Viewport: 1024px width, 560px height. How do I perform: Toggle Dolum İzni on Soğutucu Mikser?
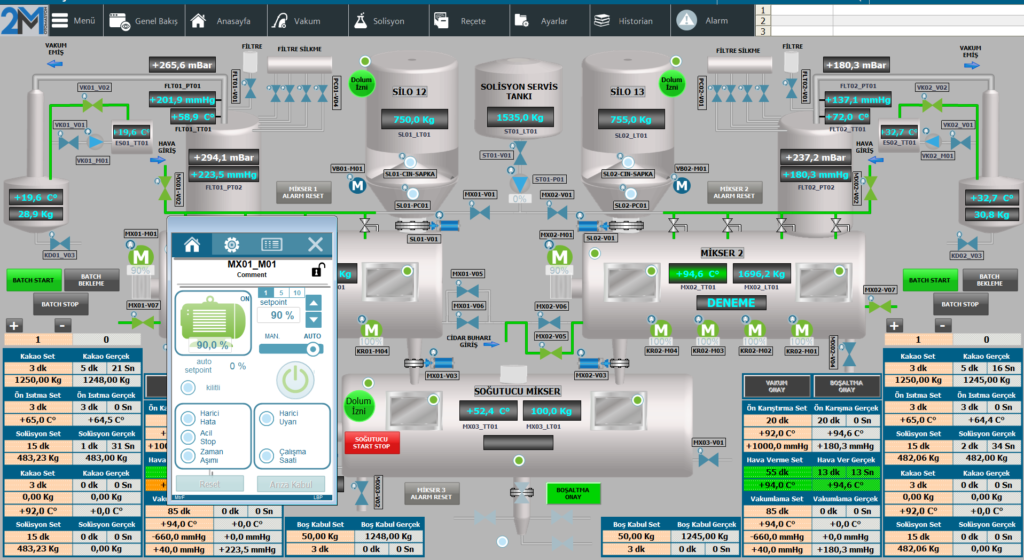tap(358, 405)
